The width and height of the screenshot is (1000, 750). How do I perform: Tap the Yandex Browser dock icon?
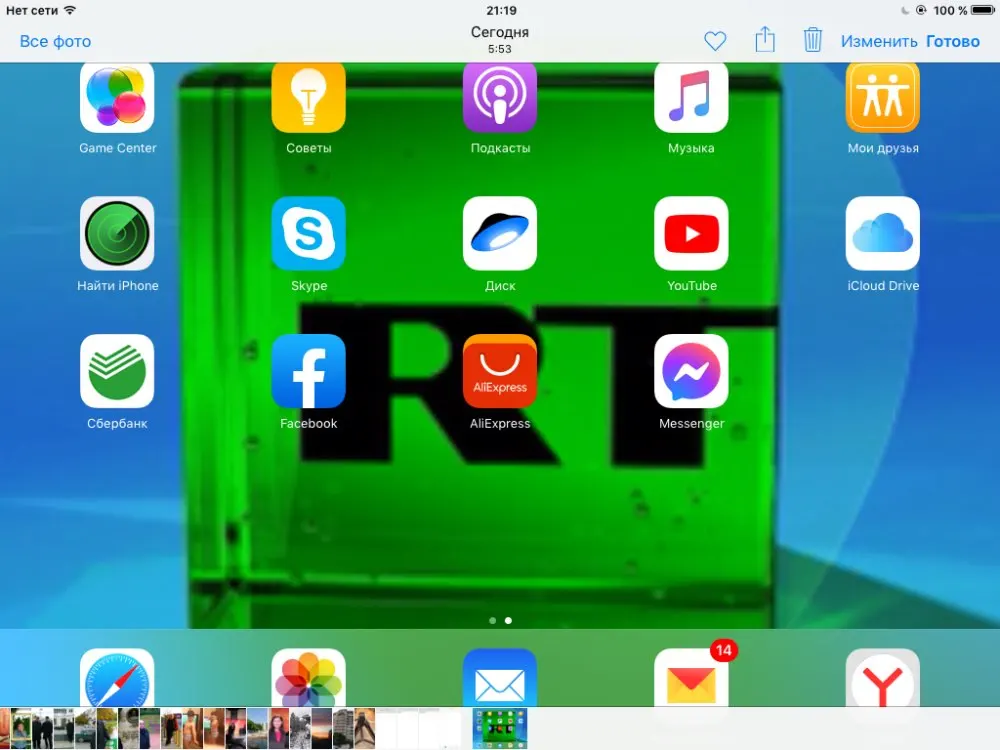(x=883, y=678)
